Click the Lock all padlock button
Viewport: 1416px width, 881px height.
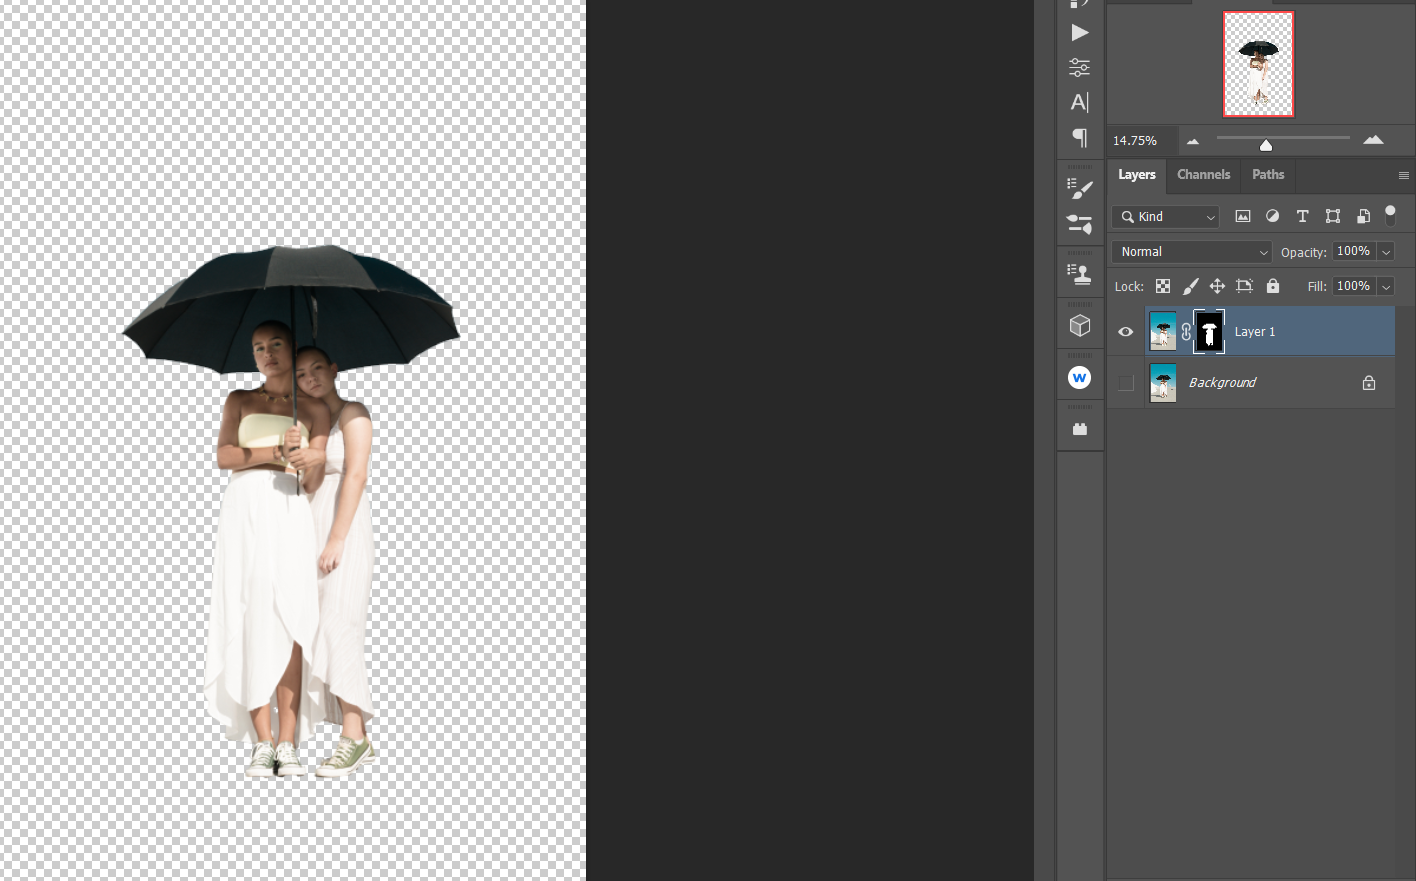tap(1273, 286)
